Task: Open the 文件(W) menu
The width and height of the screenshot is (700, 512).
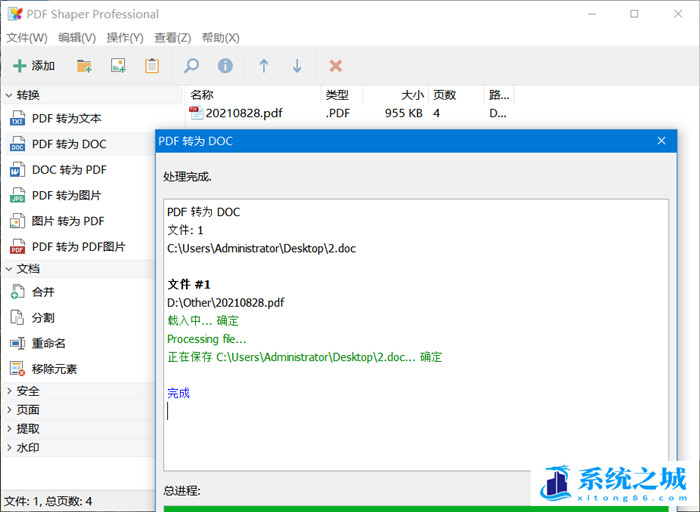Action: click(x=27, y=38)
